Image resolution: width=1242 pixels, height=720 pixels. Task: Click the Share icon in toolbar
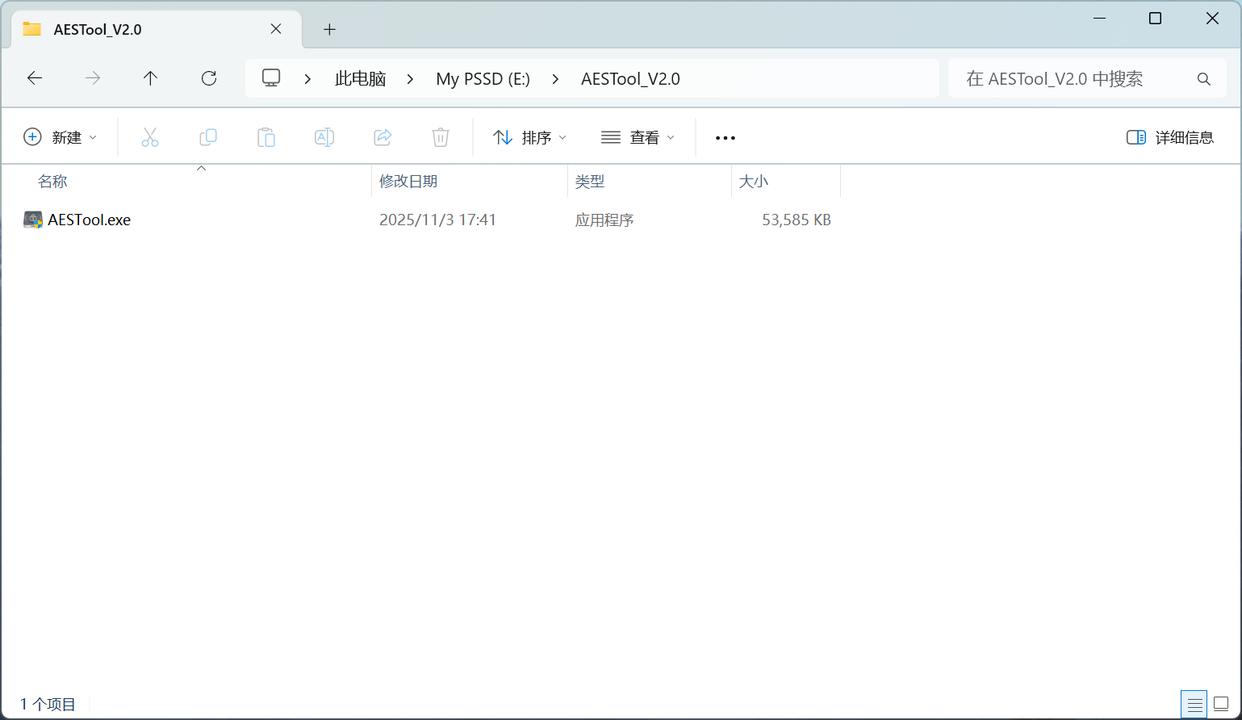point(382,137)
